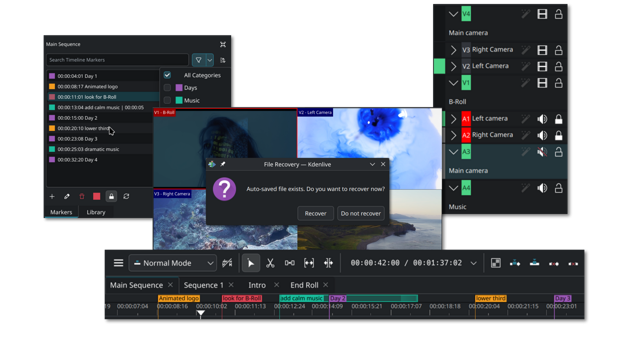Click the markers sort order icon
640x360 pixels.
click(x=223, y=60)
